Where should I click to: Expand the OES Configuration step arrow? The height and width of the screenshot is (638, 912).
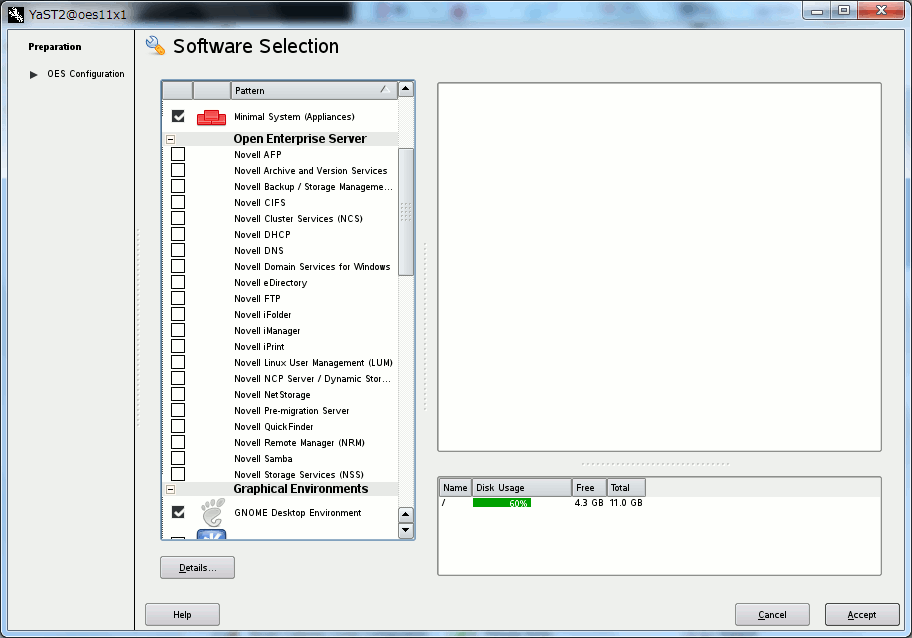point(34,74)
